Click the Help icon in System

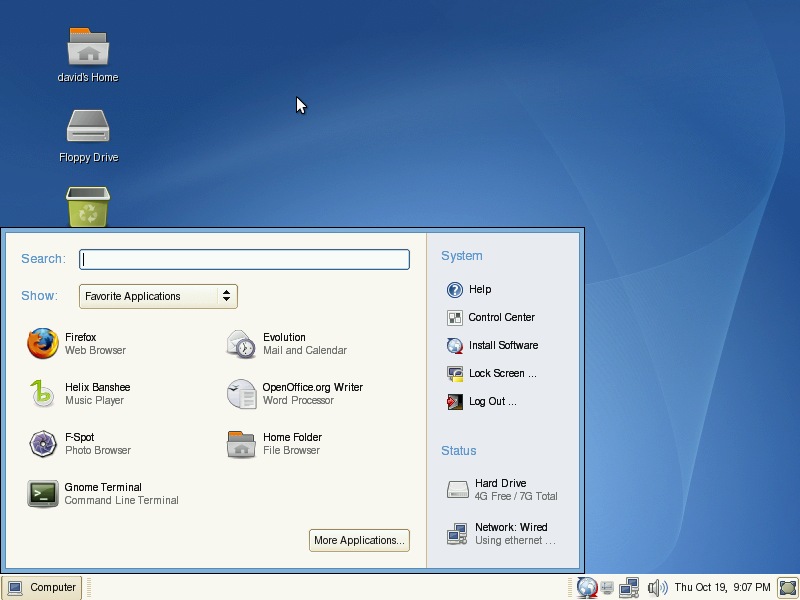coord(454,289)
